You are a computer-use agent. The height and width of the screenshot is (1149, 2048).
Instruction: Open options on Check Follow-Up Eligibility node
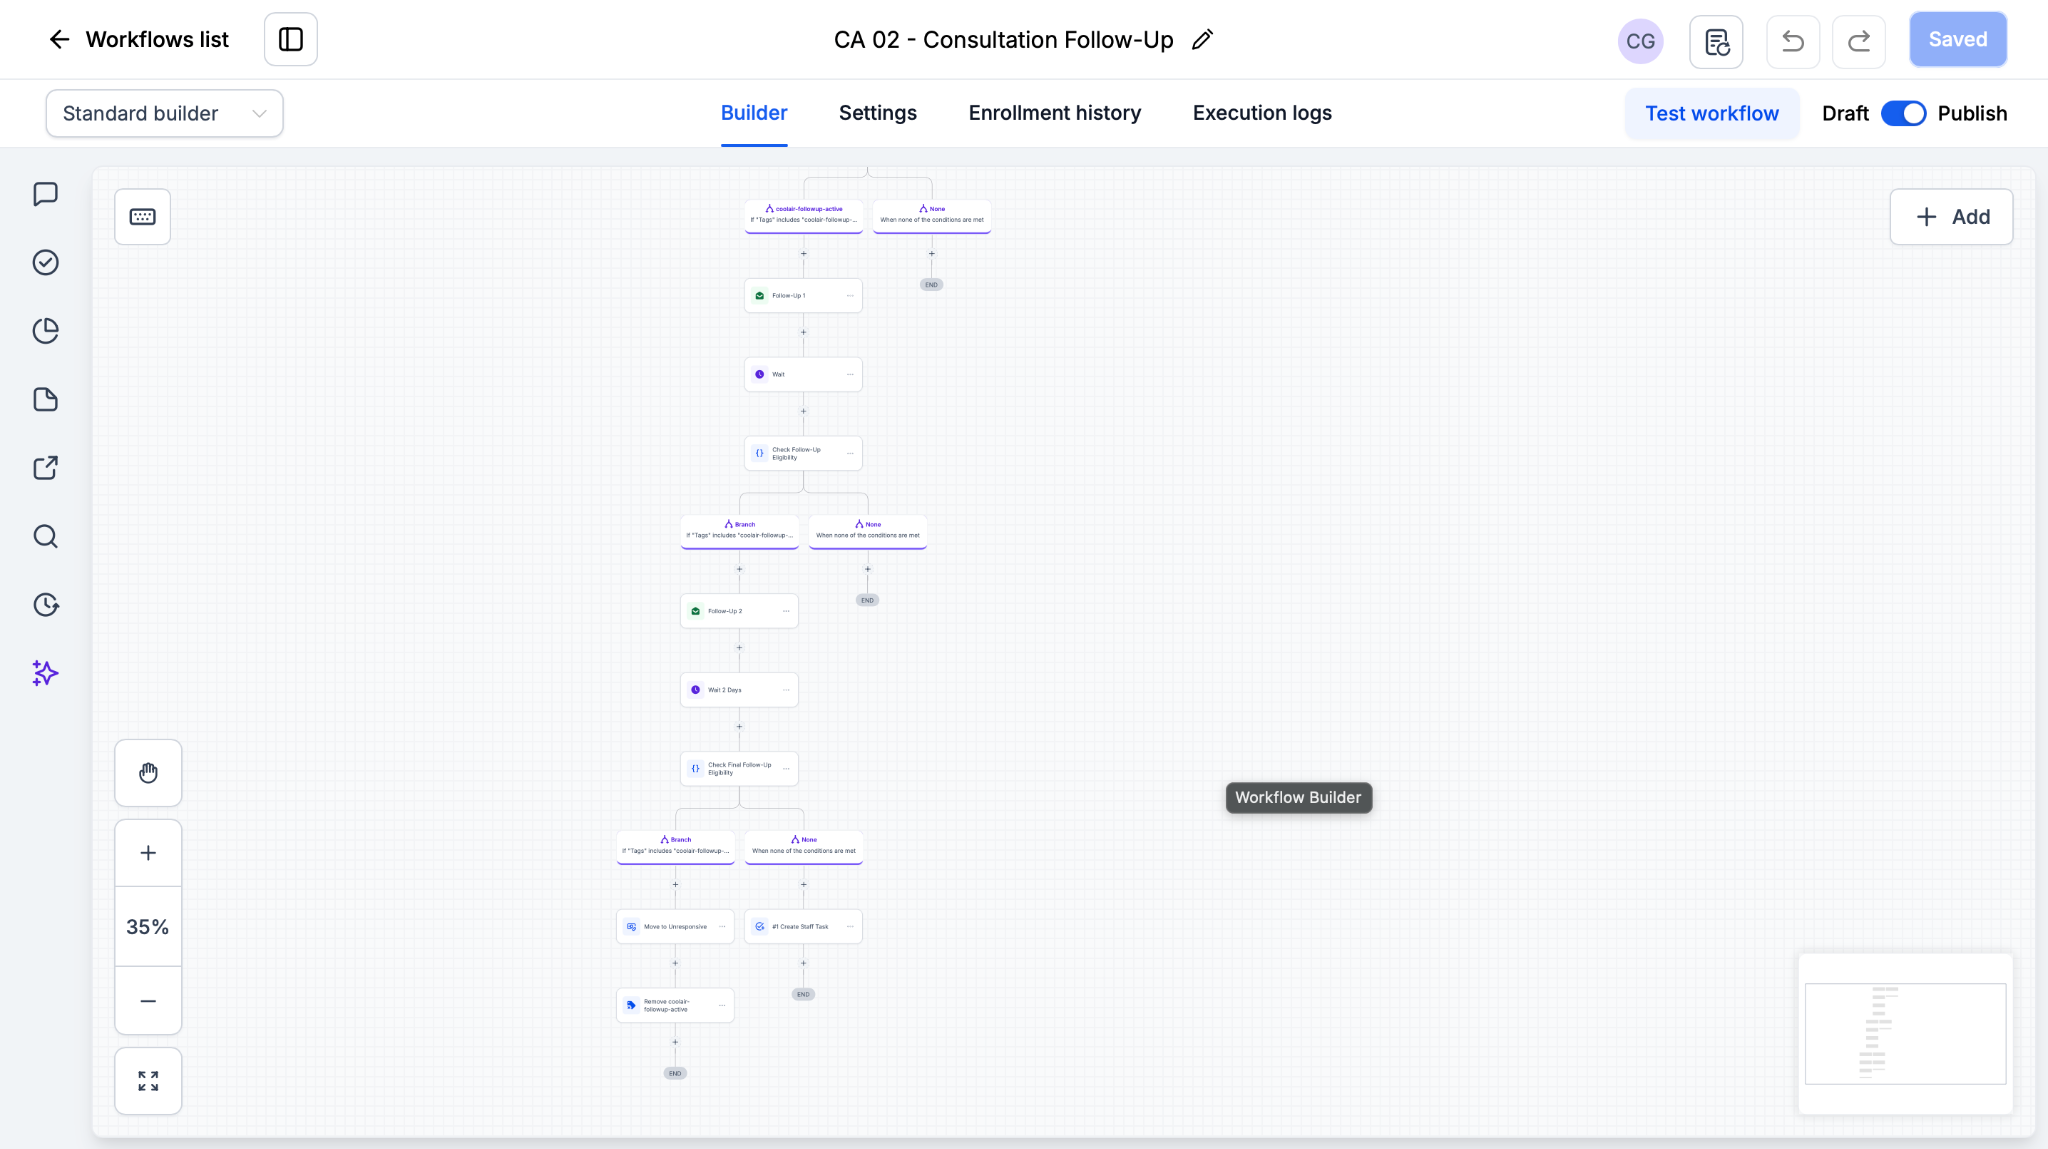[x=850, y=453]
